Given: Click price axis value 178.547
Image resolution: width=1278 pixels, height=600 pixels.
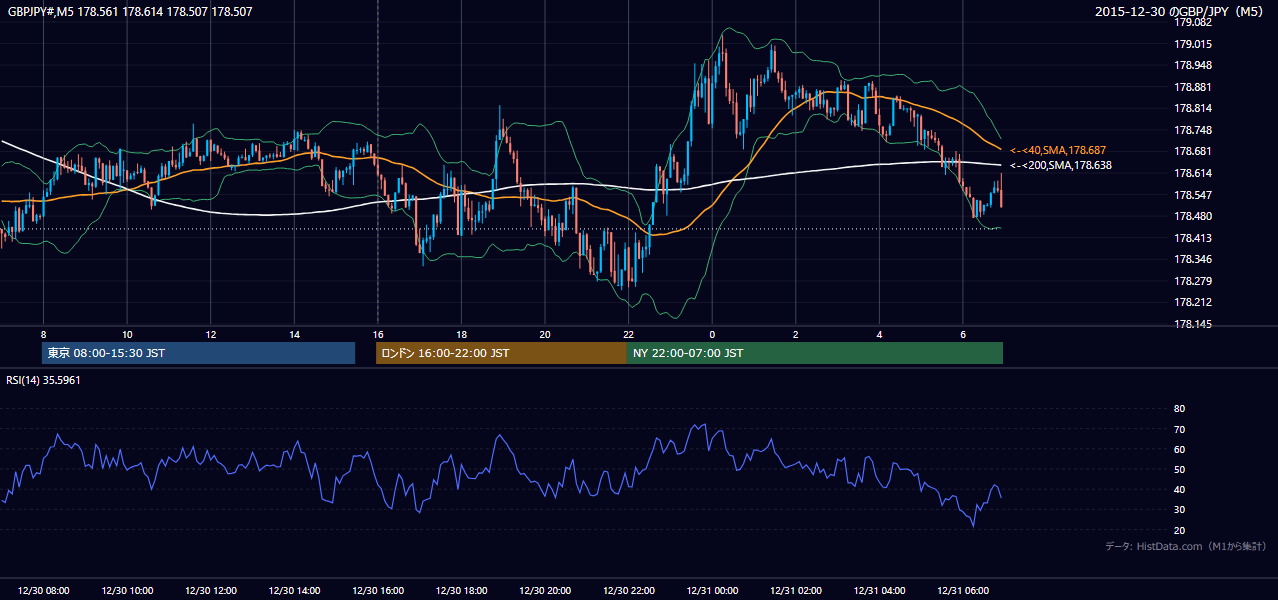Looking at the screenshot, I should [1193, 195].
